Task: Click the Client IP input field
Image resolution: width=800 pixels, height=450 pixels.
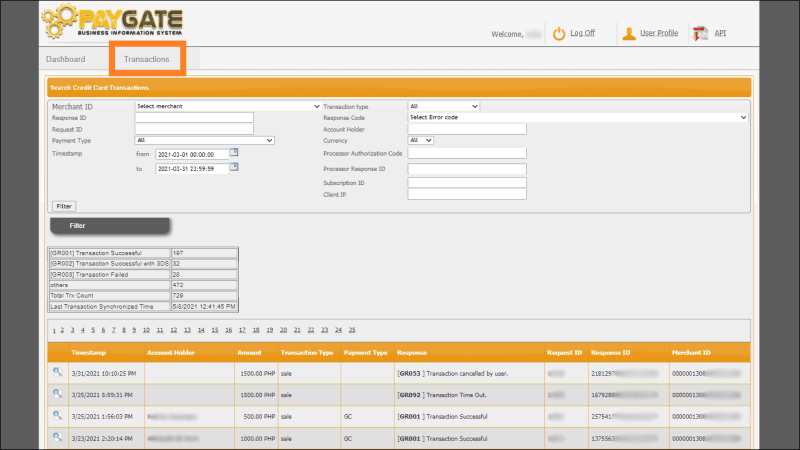Action: tap(467, 194)
